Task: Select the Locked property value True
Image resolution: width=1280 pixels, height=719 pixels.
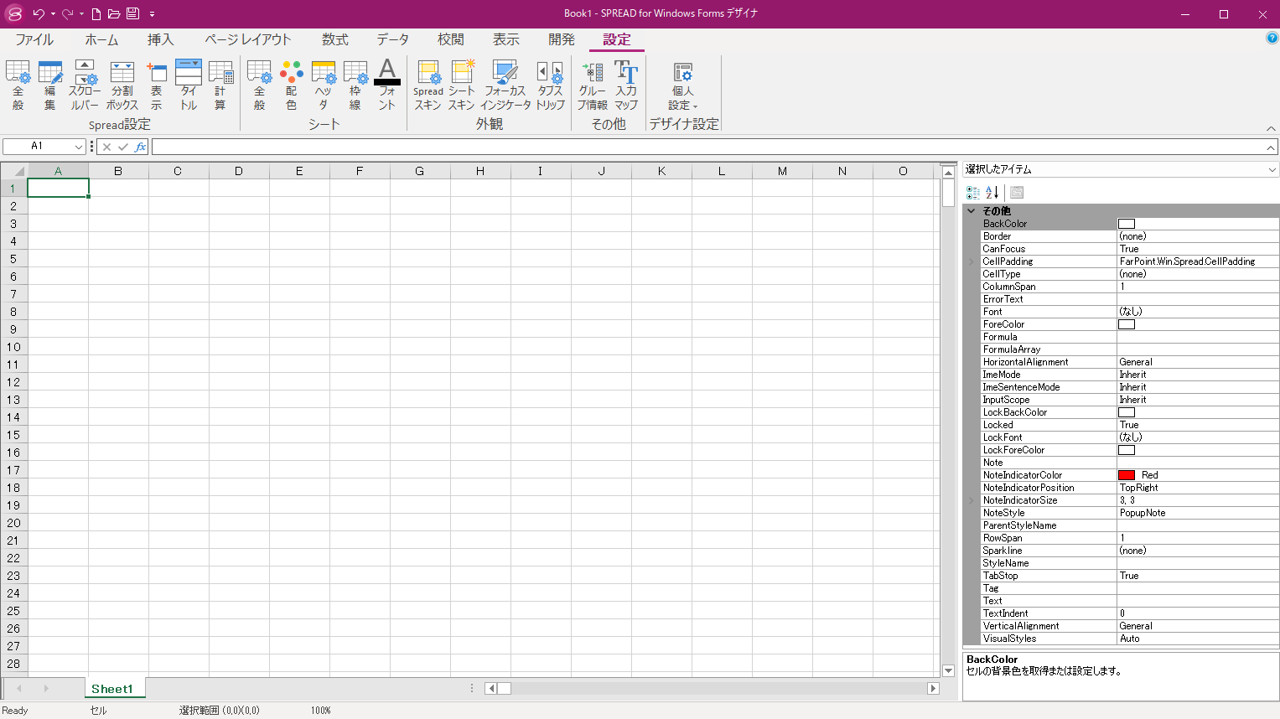Action: tap(1198, 425)
